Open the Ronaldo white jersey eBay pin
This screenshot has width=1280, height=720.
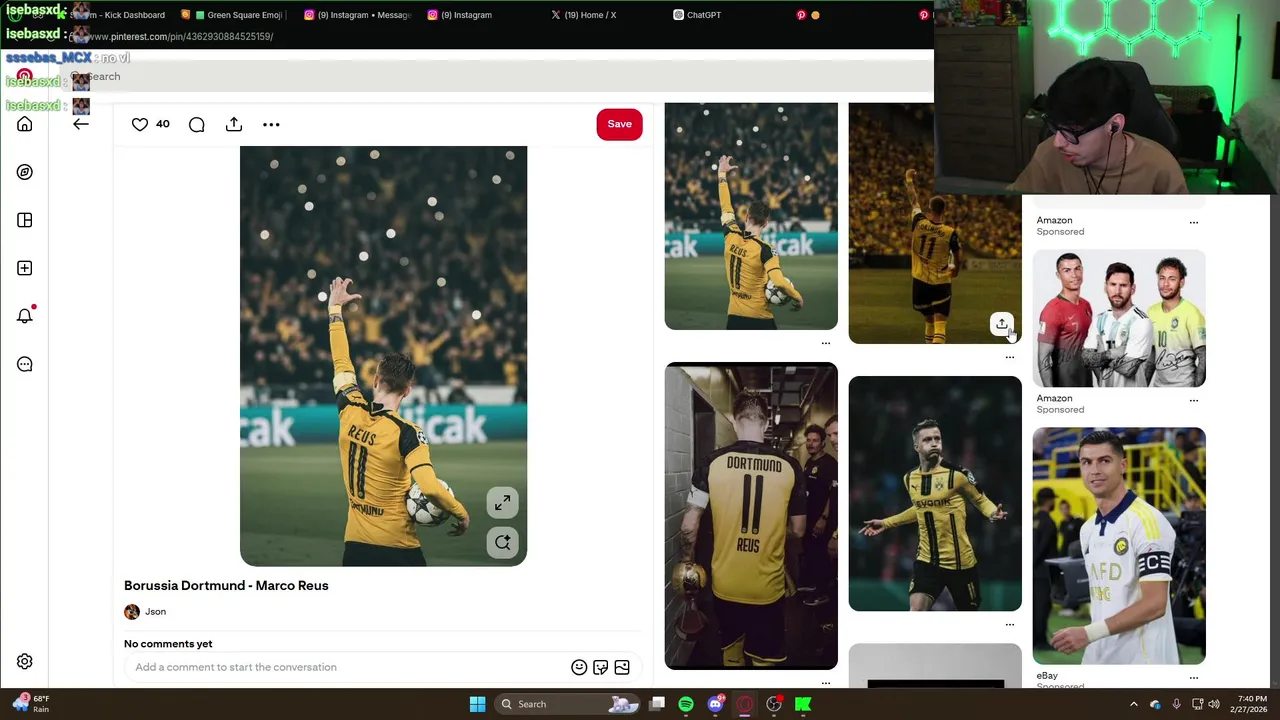1119,546
